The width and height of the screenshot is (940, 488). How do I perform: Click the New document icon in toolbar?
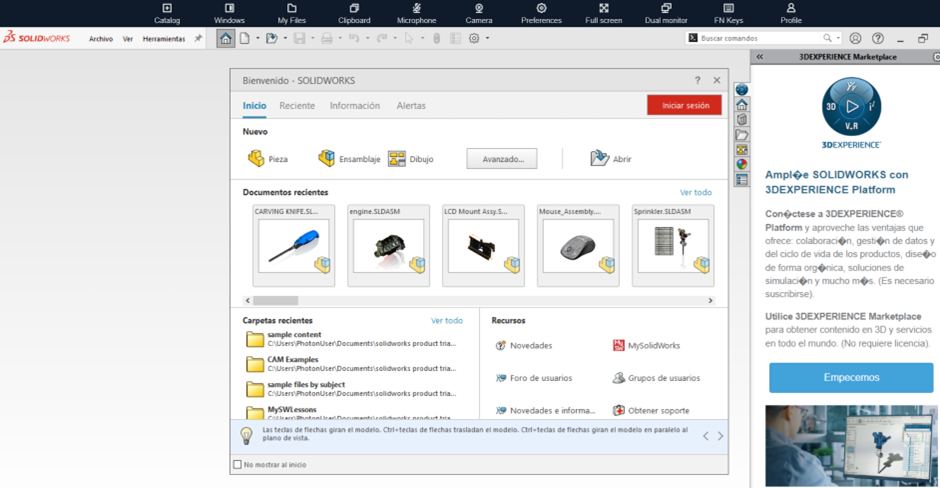pos(245,38)
